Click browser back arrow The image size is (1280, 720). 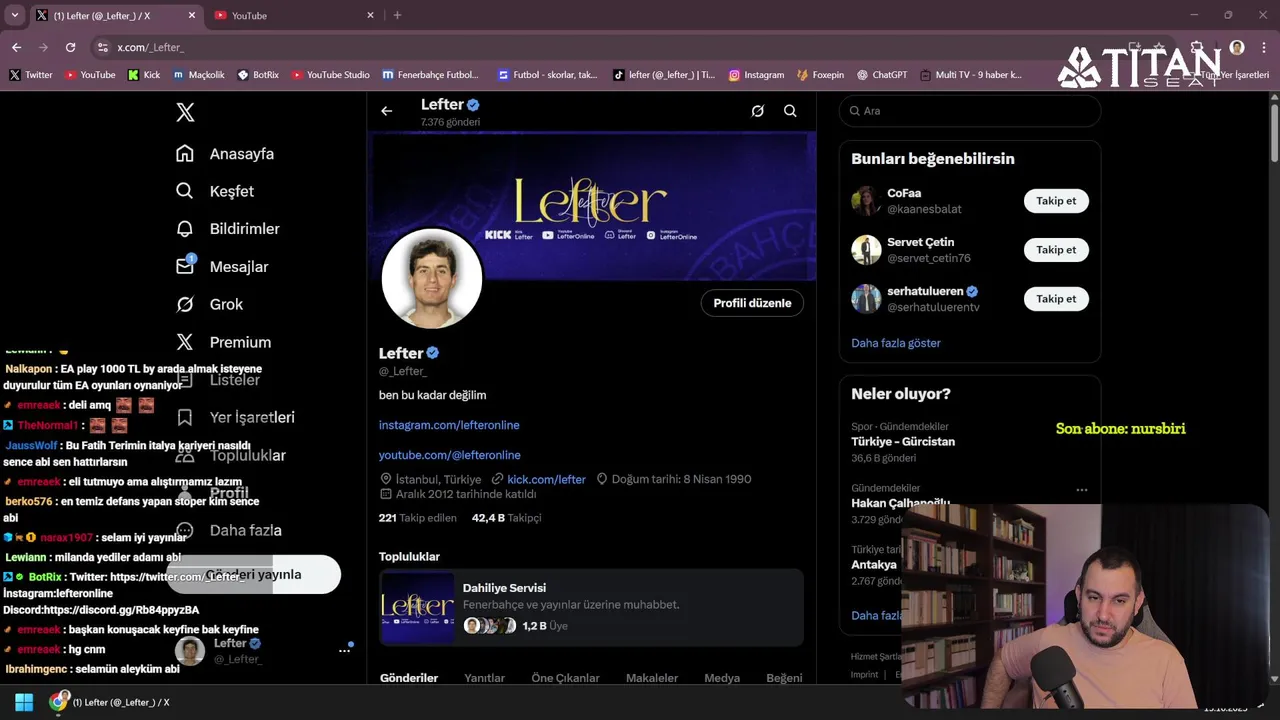[x=16, y=47]
